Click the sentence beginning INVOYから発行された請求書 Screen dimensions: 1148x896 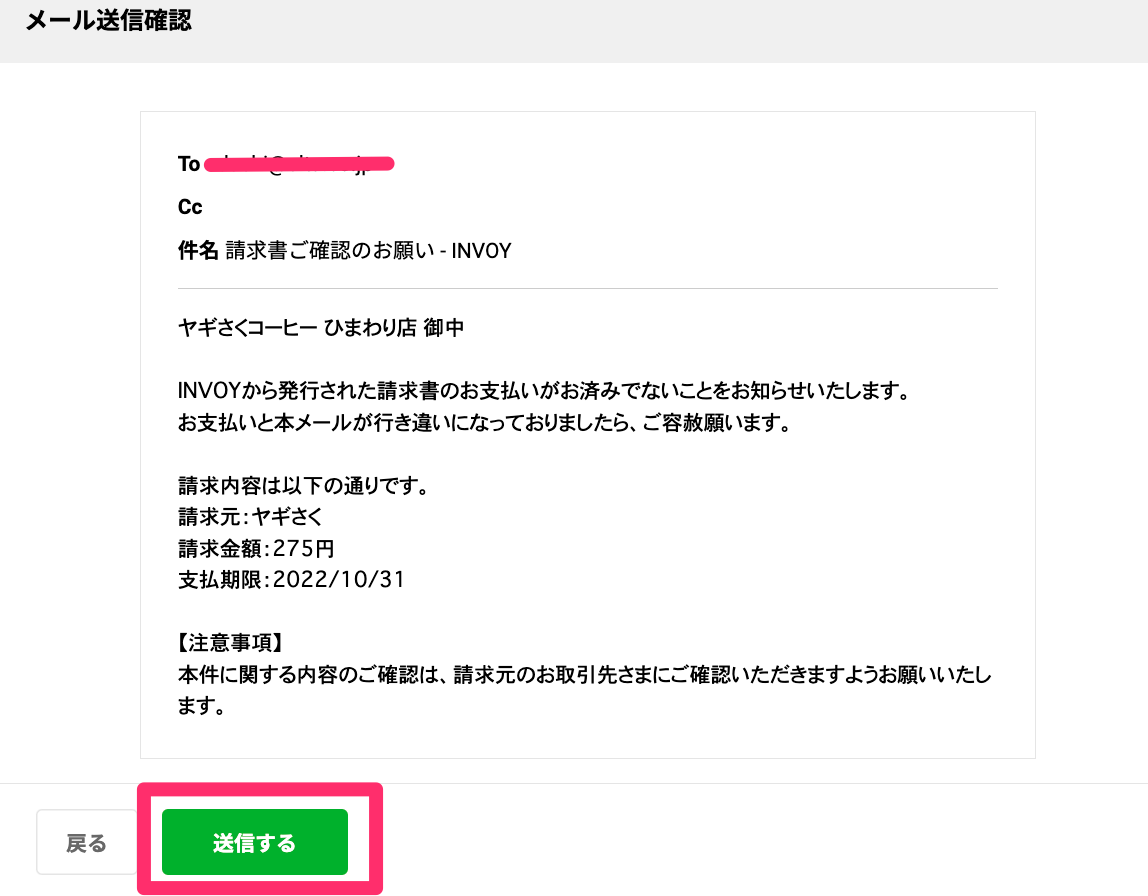pyautogui.click(x=544, y=390)
